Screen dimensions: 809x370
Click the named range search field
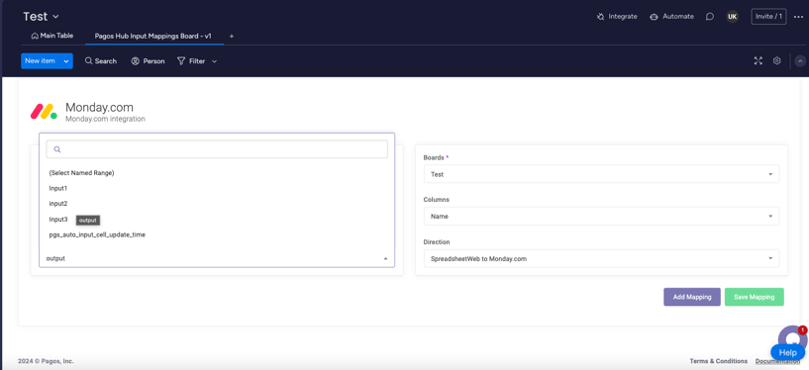[217, 149]
